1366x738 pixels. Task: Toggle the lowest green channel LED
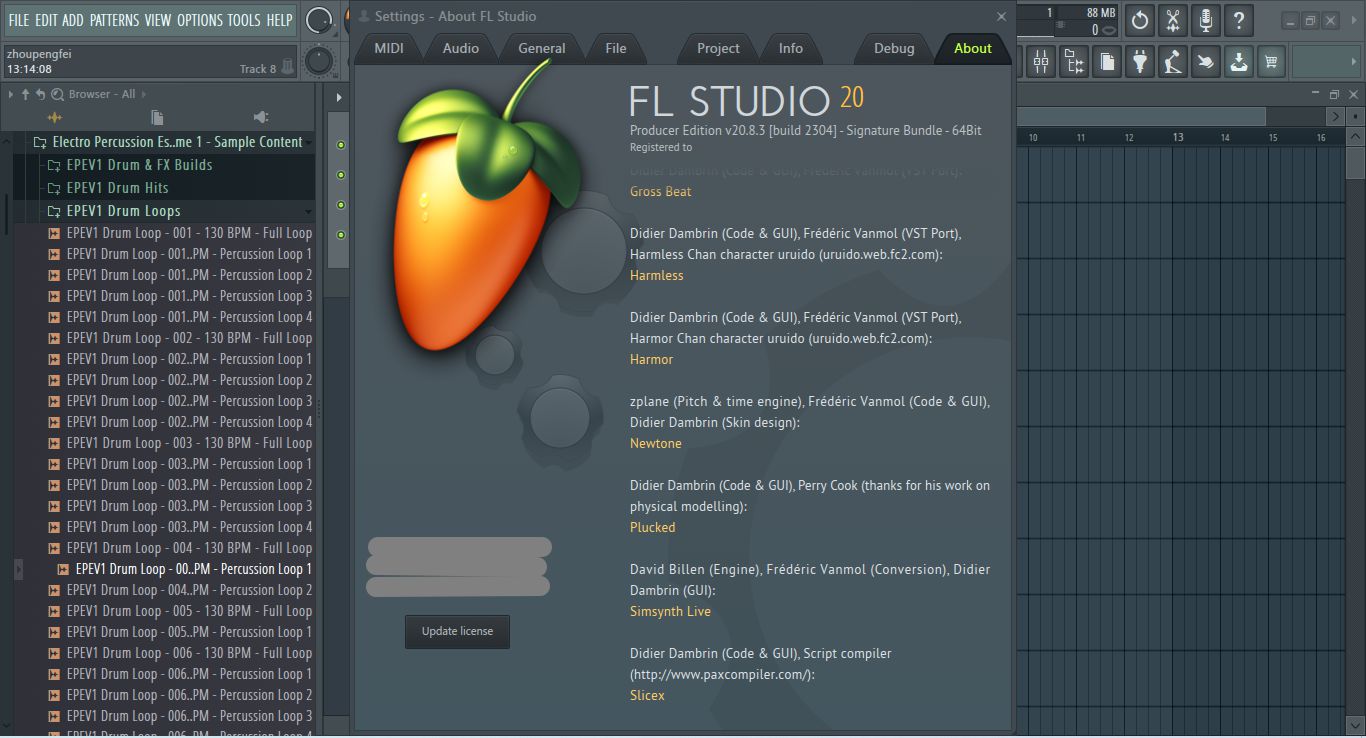pos(340,235)
